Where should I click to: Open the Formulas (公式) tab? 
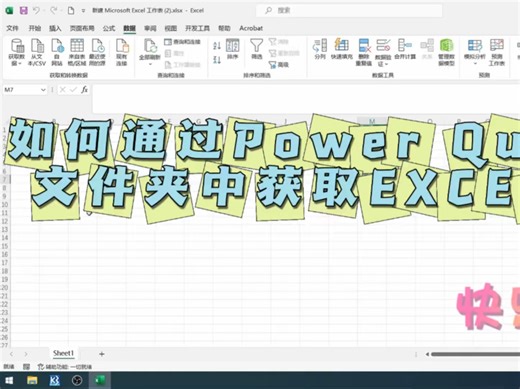tap(109, 28)
